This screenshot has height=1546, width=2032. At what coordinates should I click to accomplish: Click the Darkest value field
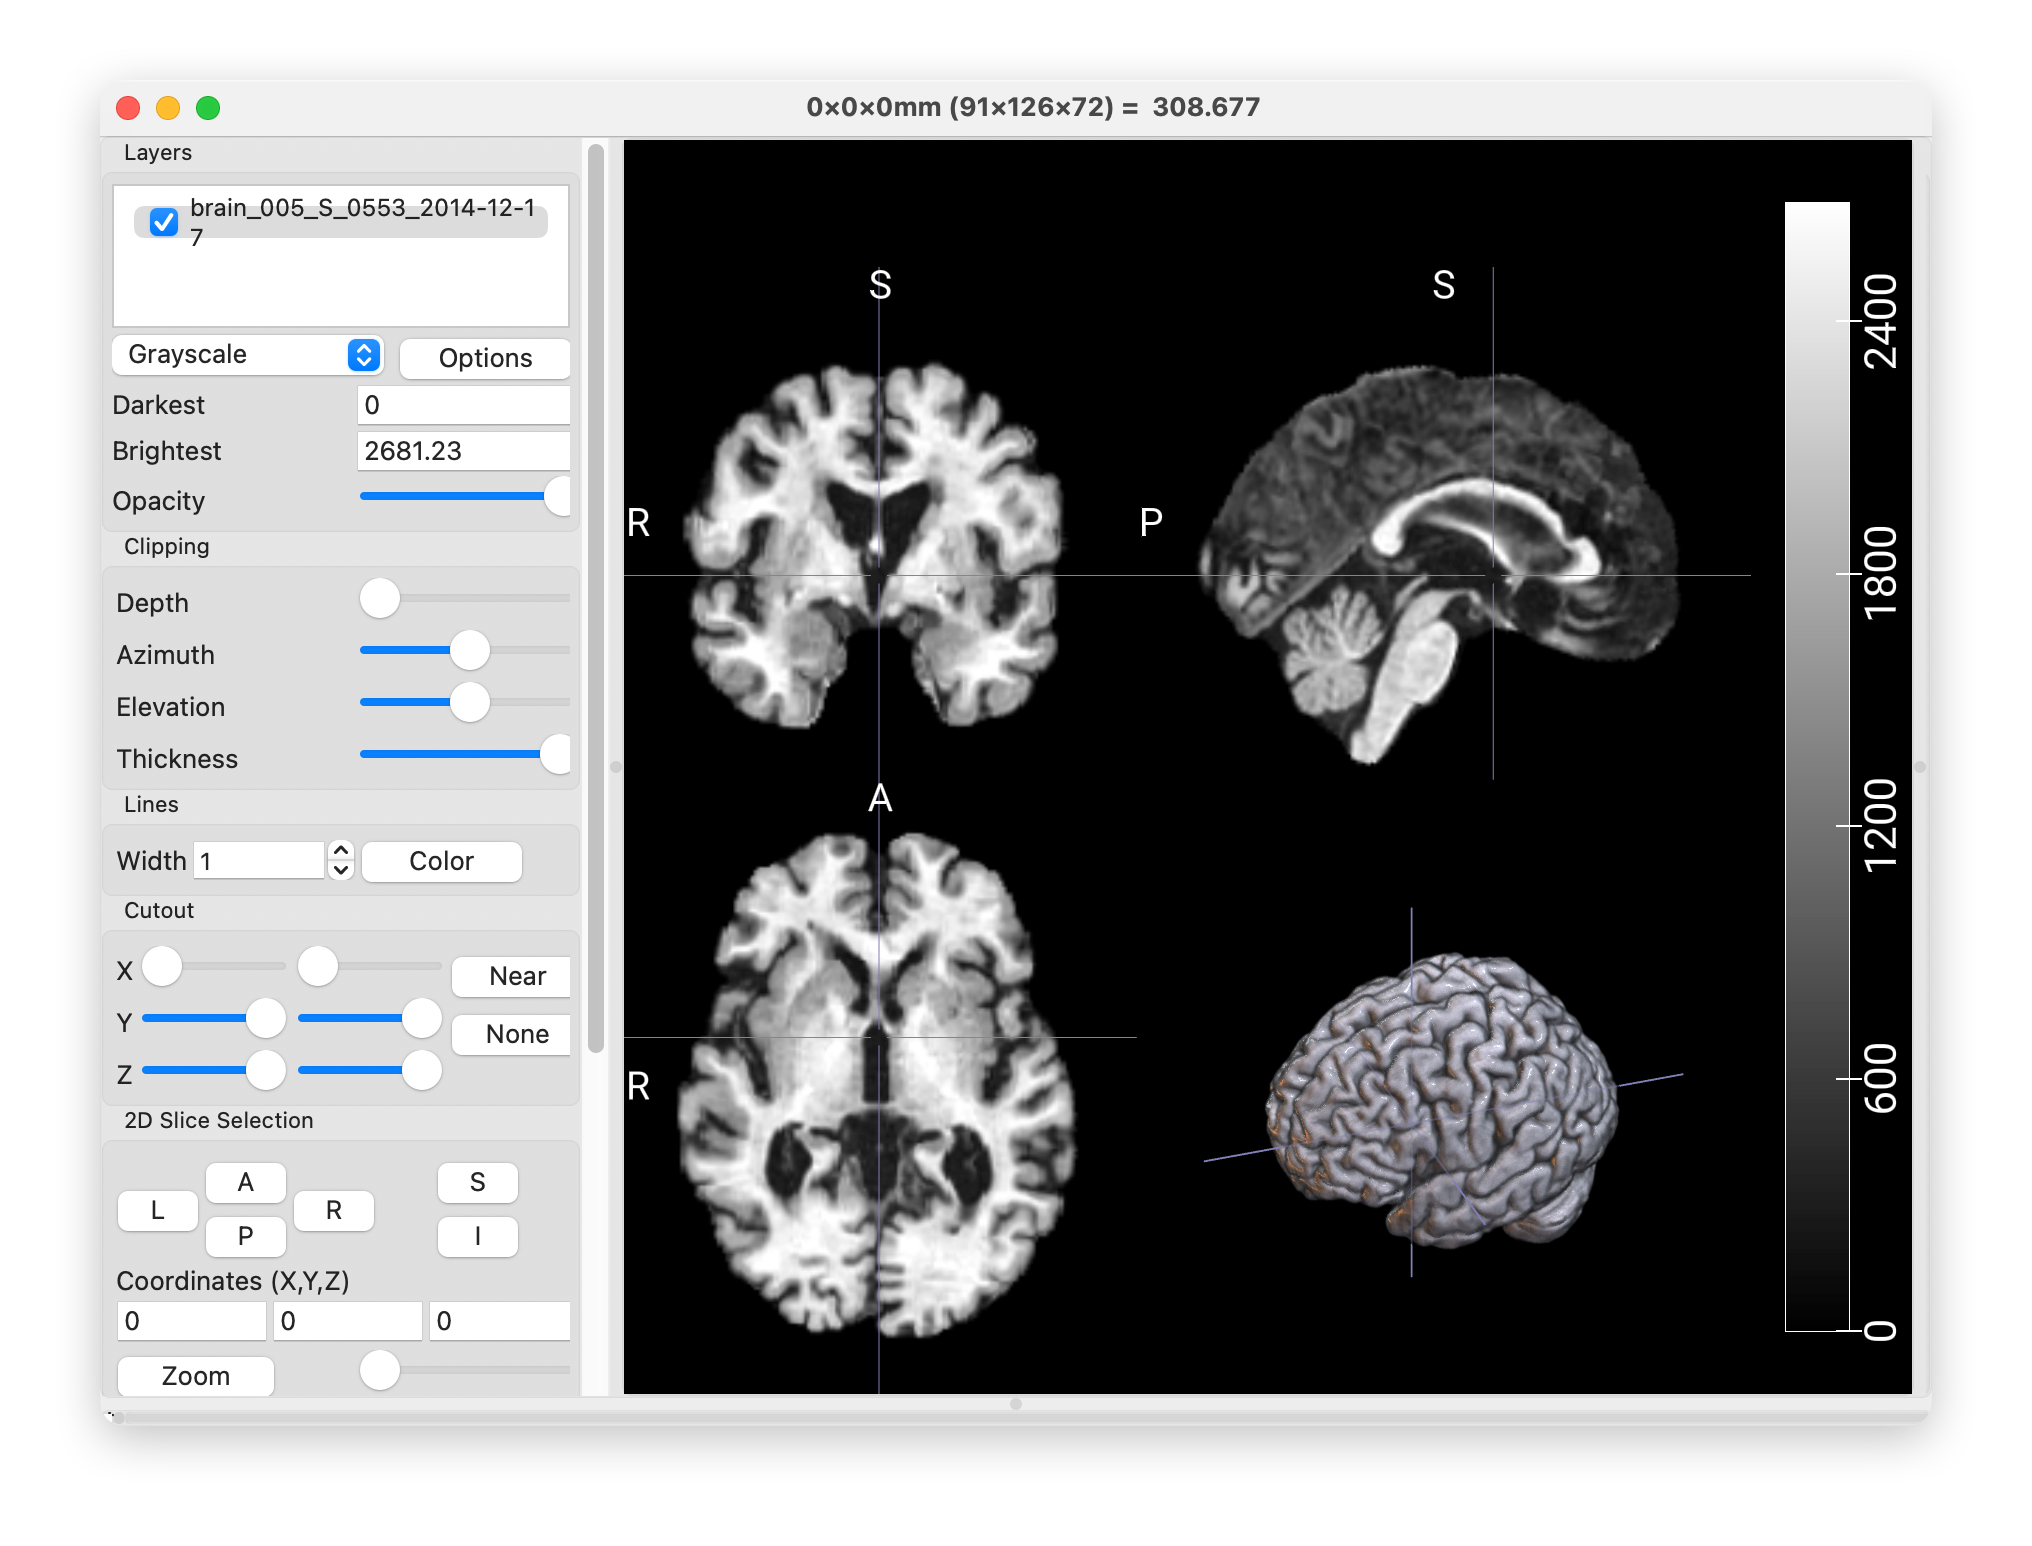pyautogui.click(x=463, y=405)
